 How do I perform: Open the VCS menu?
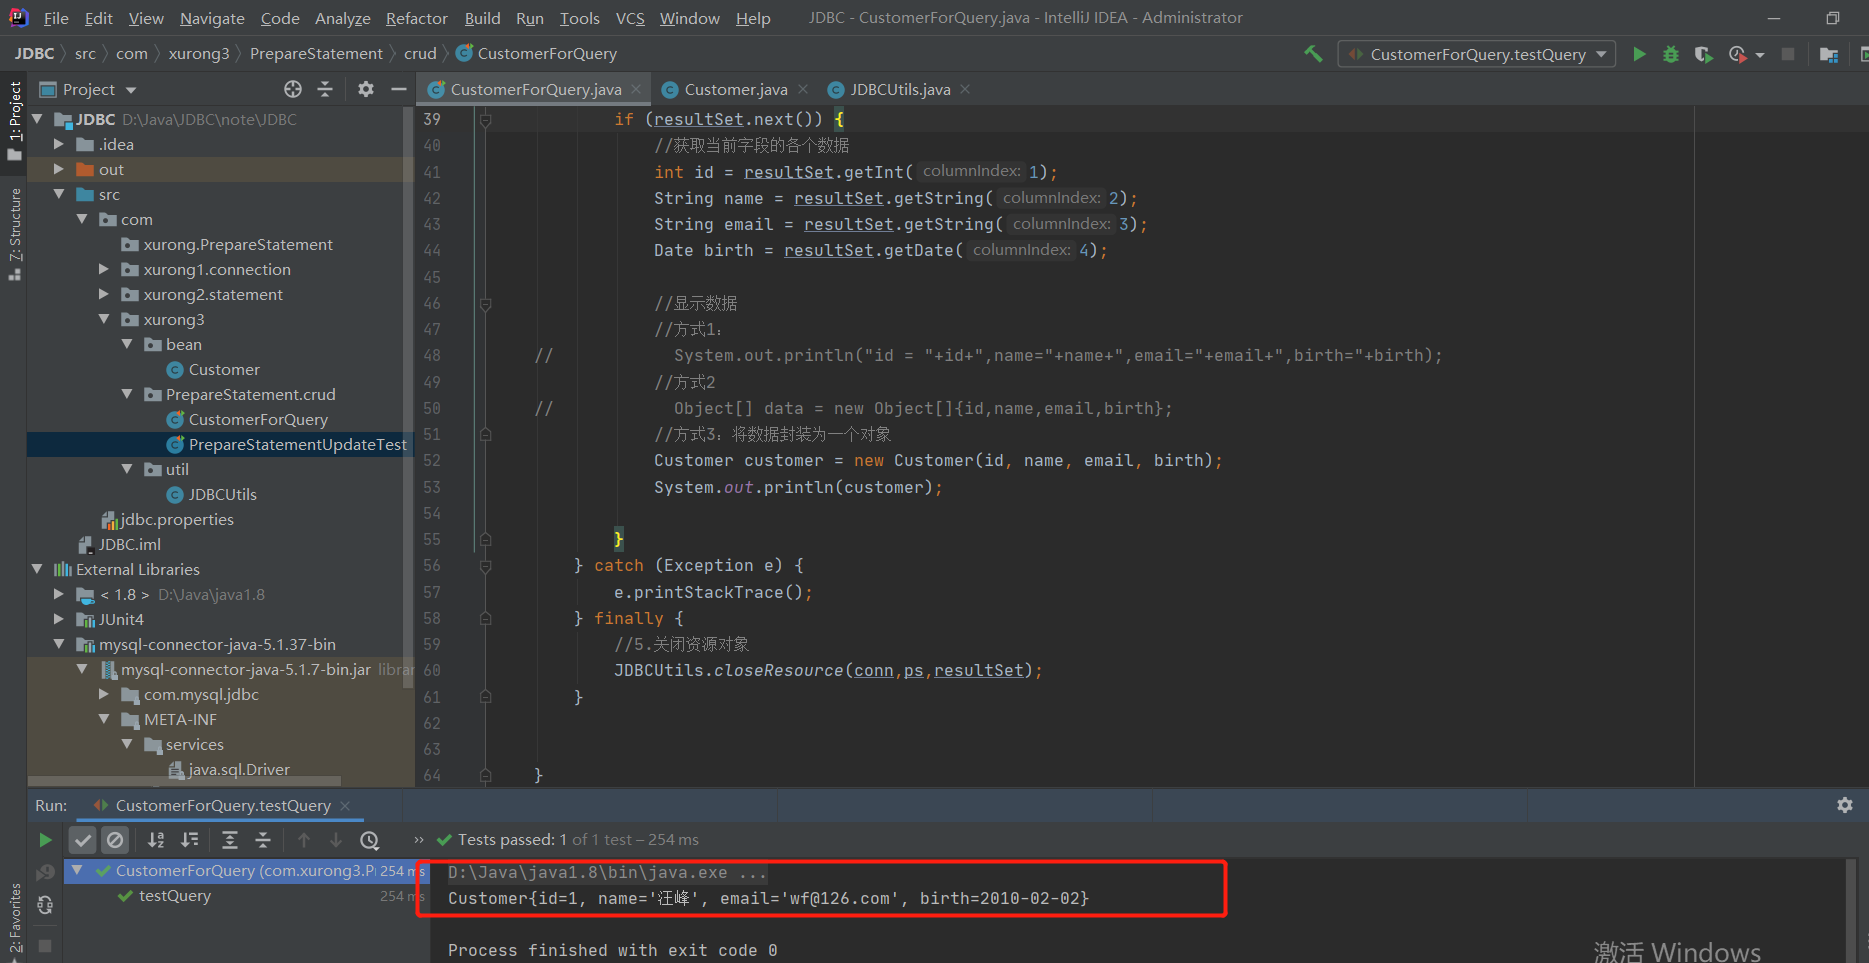point(630,18)
